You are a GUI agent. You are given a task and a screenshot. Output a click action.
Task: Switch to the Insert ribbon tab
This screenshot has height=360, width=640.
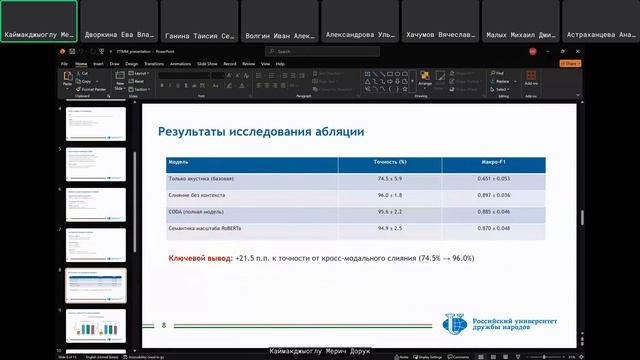click(x=98, y=64)
